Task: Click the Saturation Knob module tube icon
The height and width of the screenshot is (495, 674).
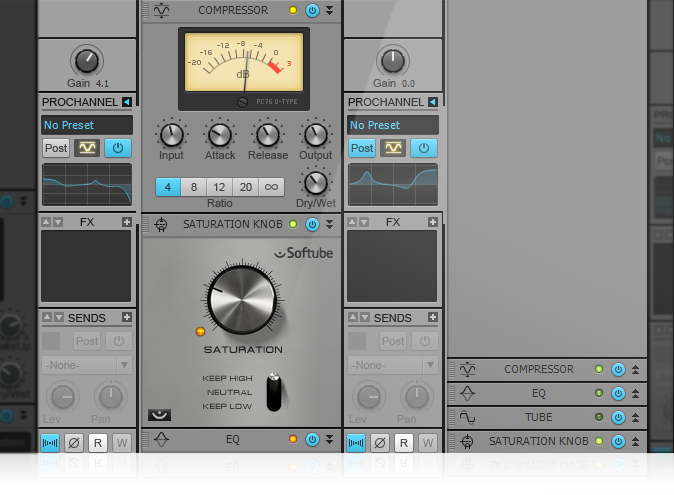Action: tap(161, 224)
